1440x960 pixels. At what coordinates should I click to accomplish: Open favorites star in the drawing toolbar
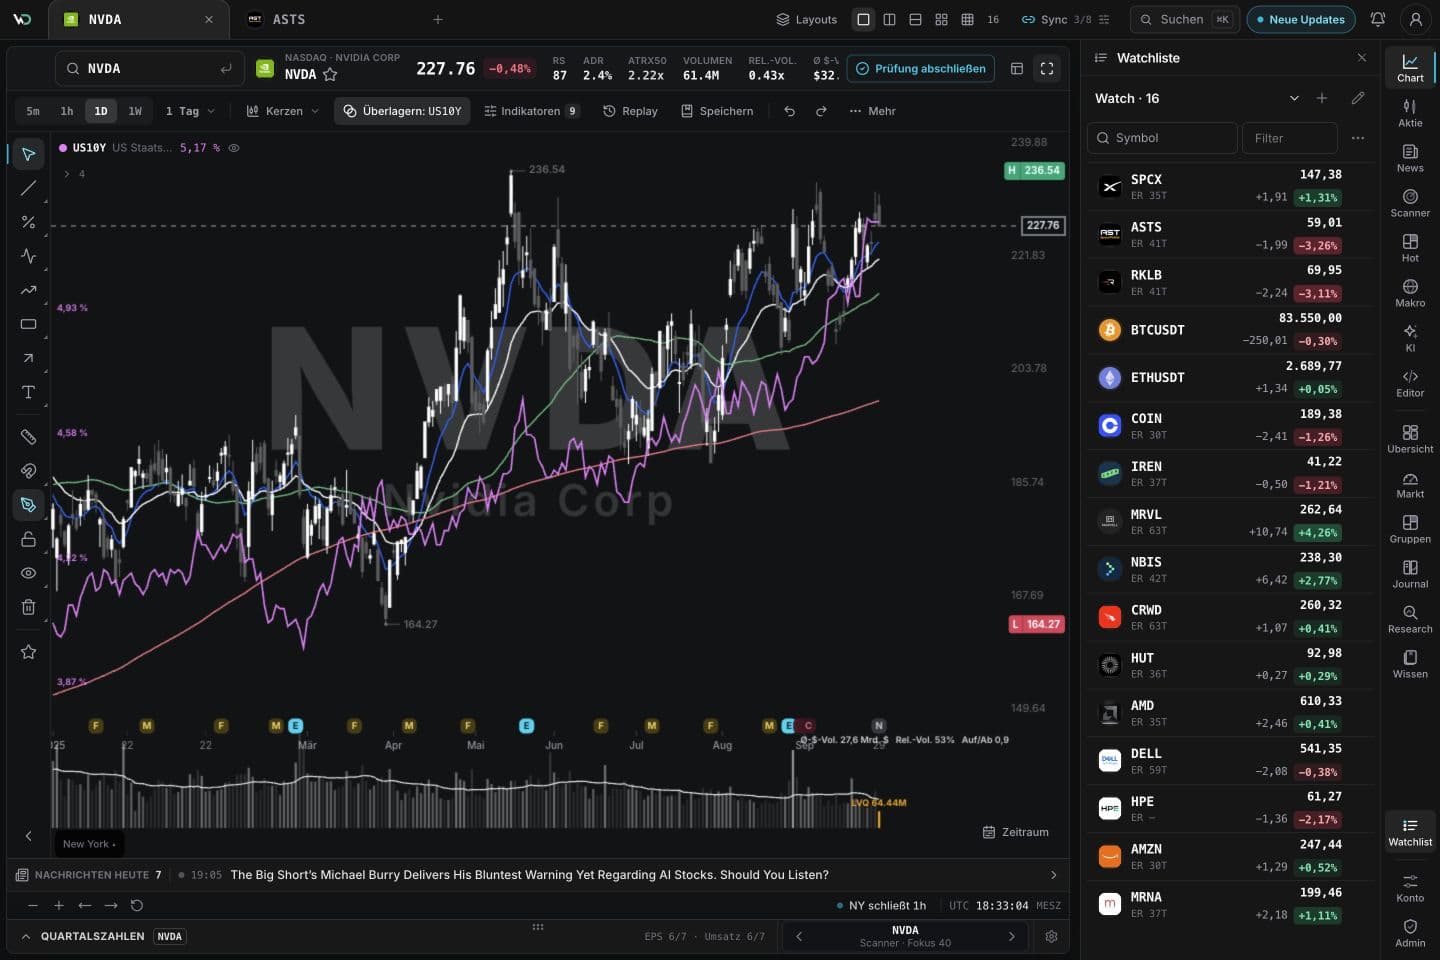[28, 652]
